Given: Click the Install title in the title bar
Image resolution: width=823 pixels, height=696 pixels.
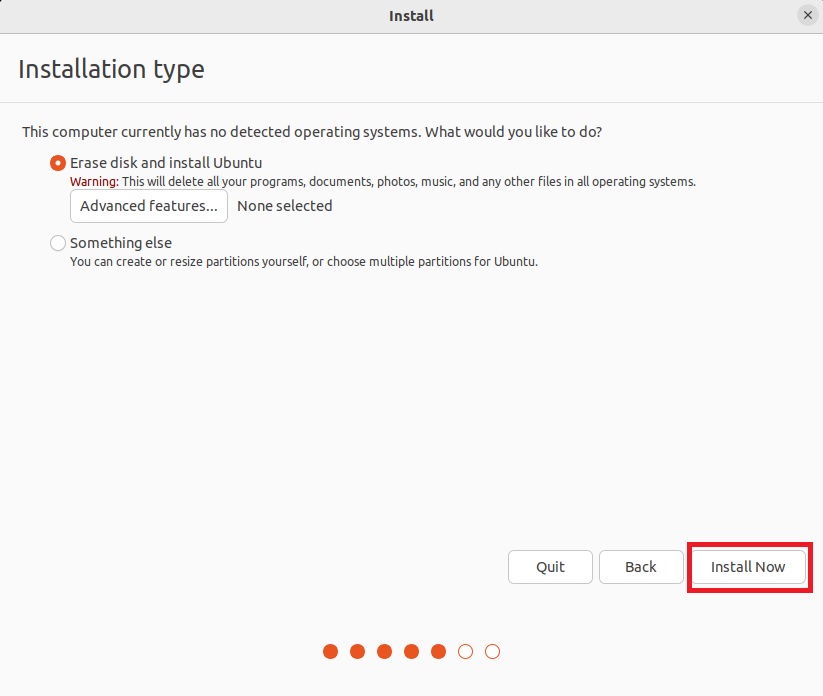Looking at the screenshot, I should coord(411,15).
